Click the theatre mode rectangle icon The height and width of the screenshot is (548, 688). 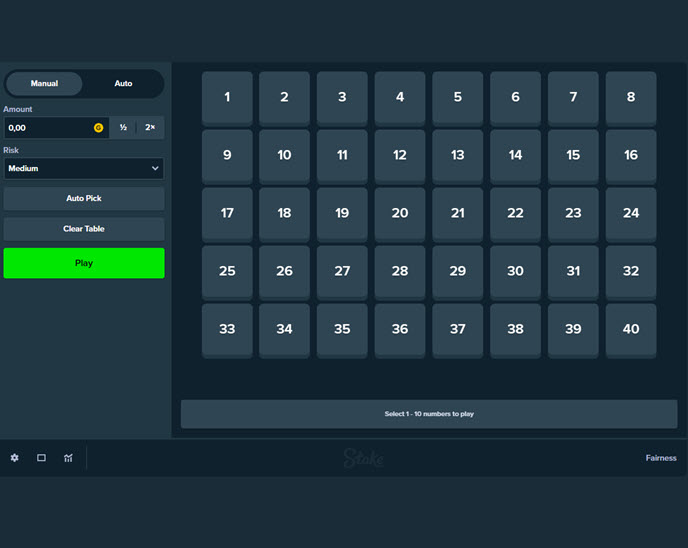(41, 458)
